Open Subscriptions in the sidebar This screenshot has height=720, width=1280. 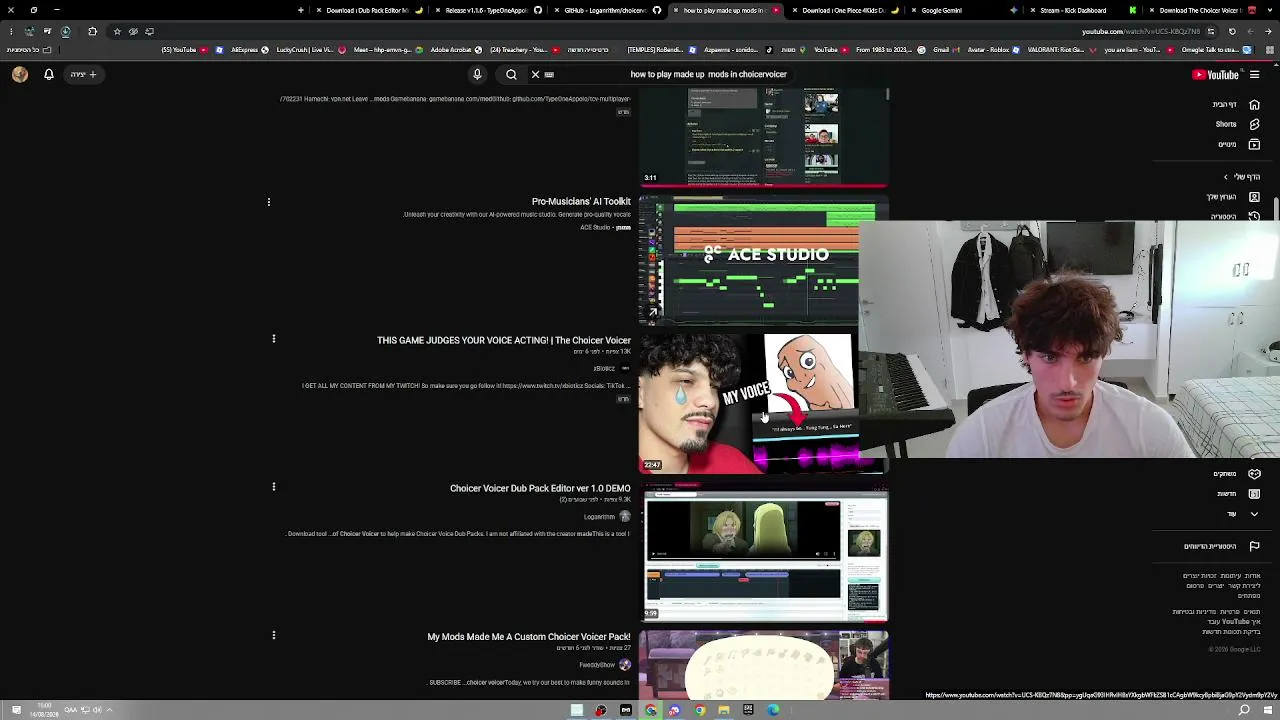[x=1238, y=144]
